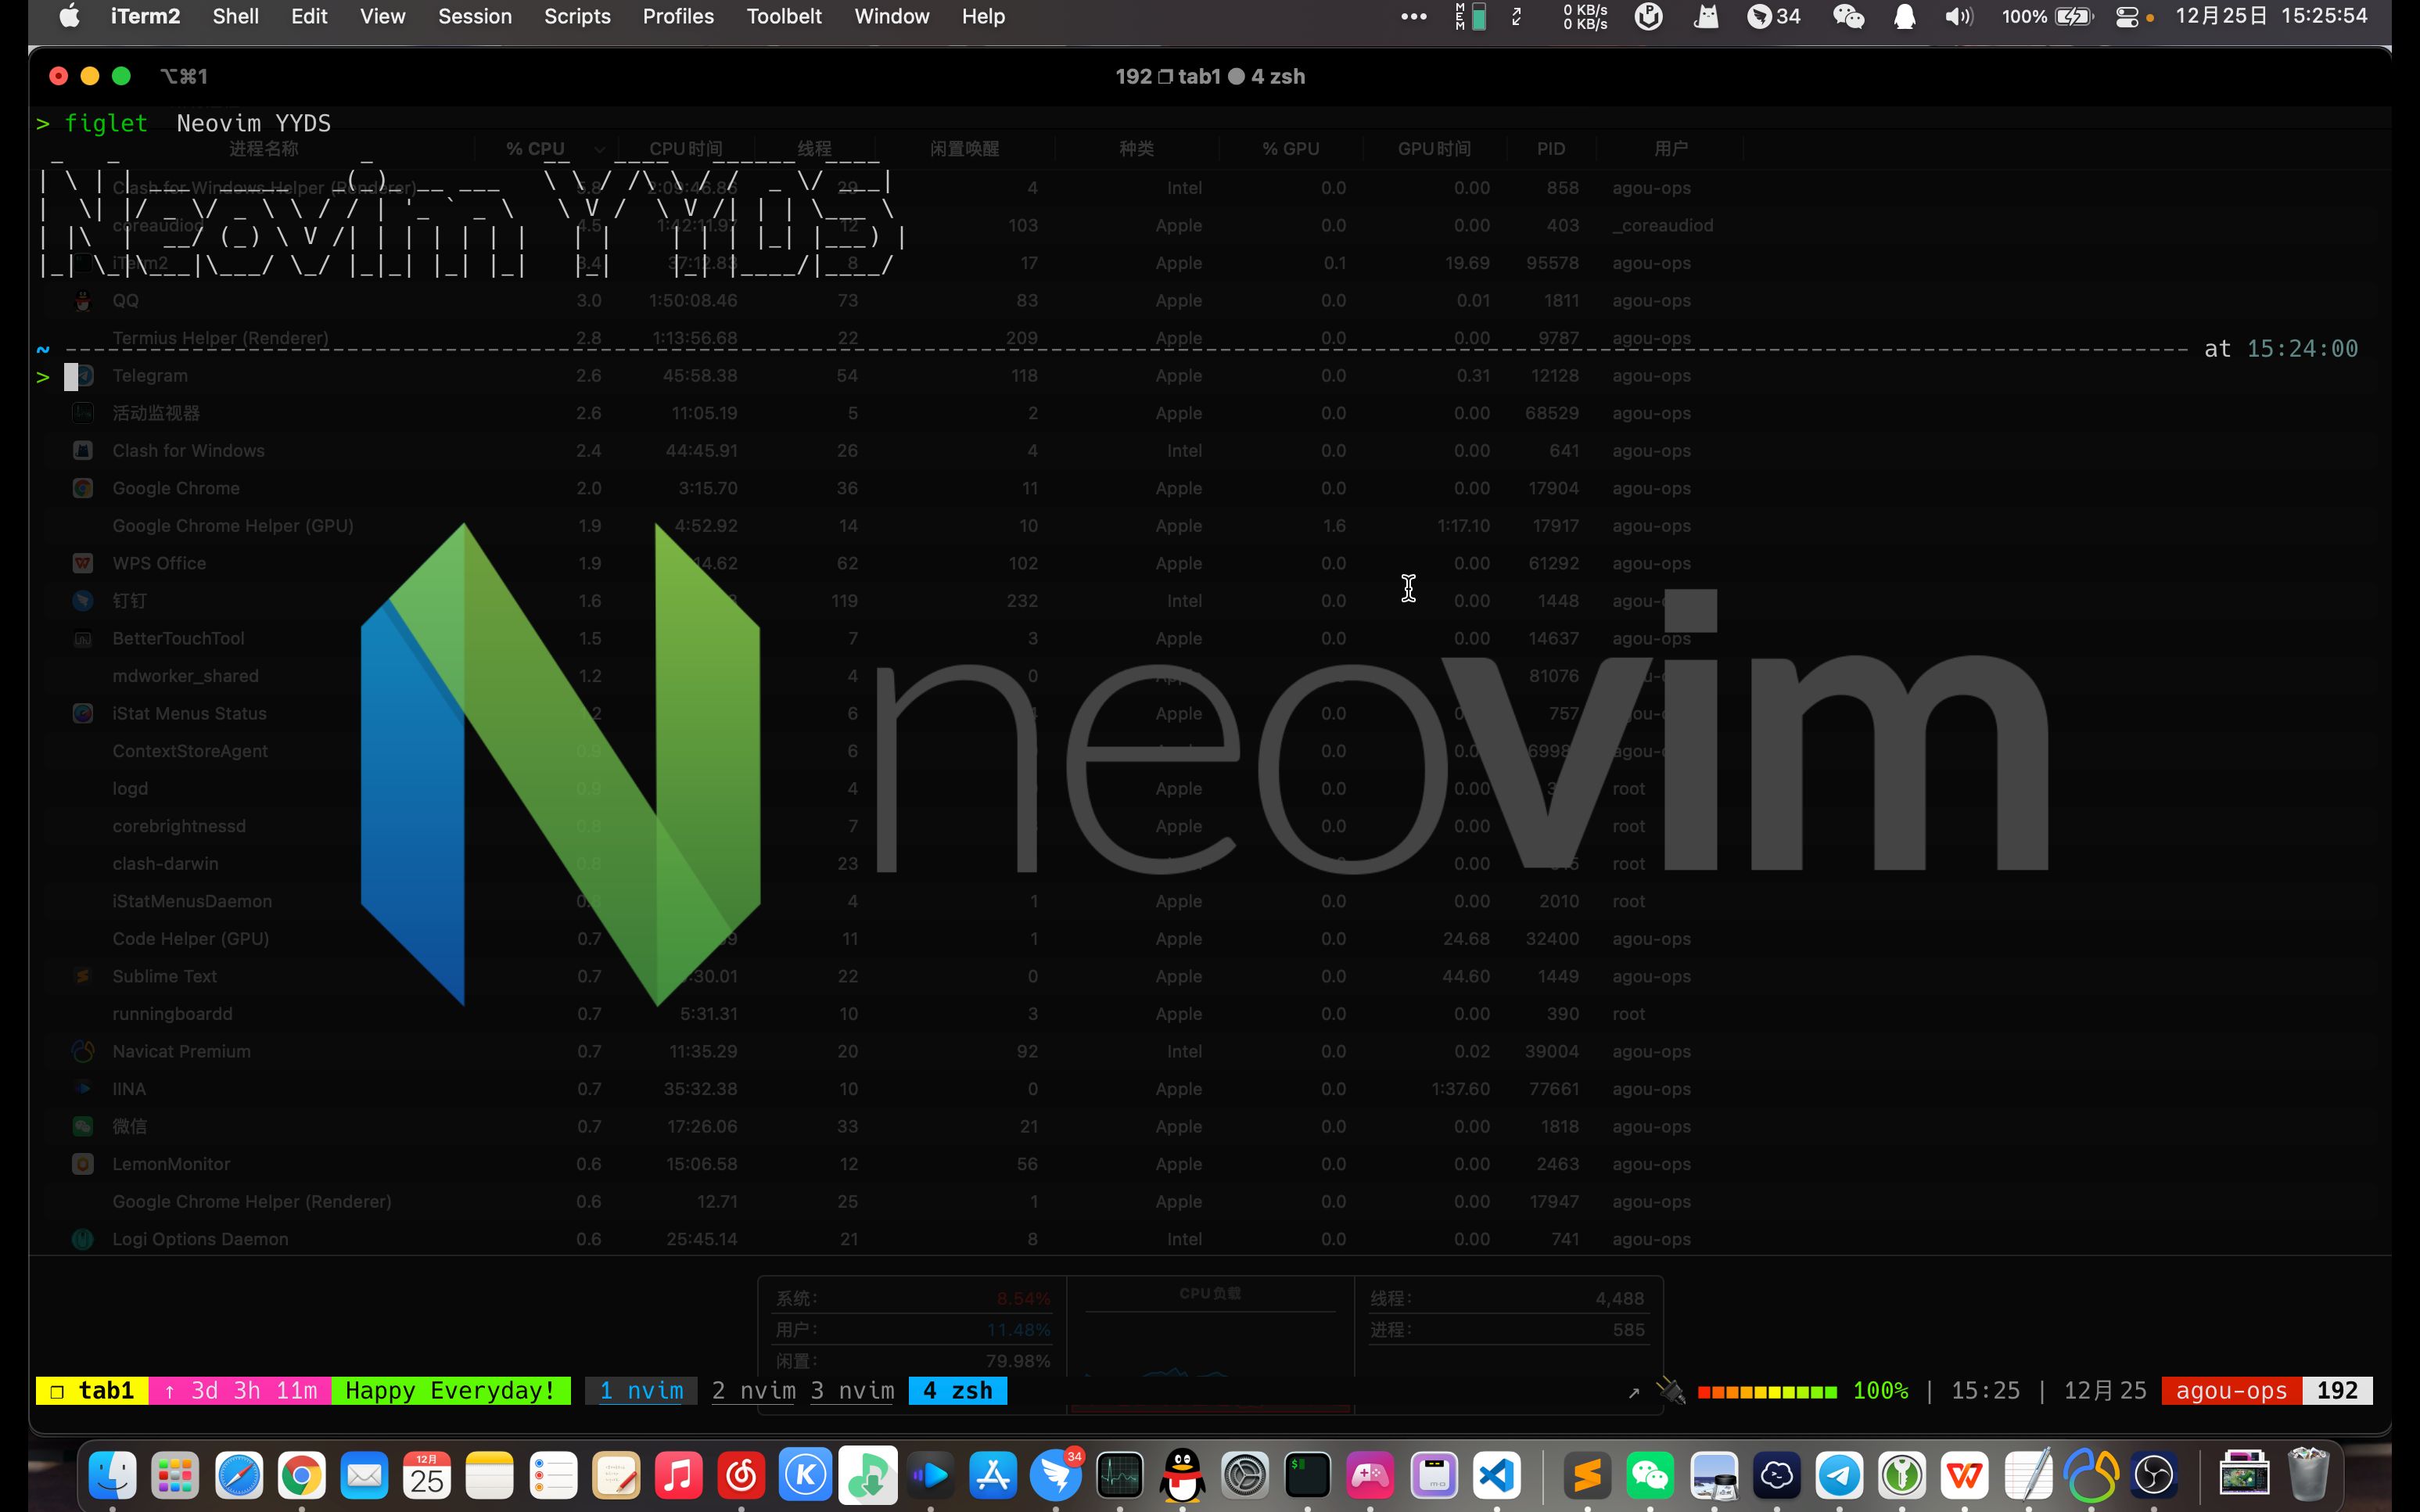This screenshot has height=1512, width=2420.
Task: Open the Scripts menu
Action: click(577, 16)
